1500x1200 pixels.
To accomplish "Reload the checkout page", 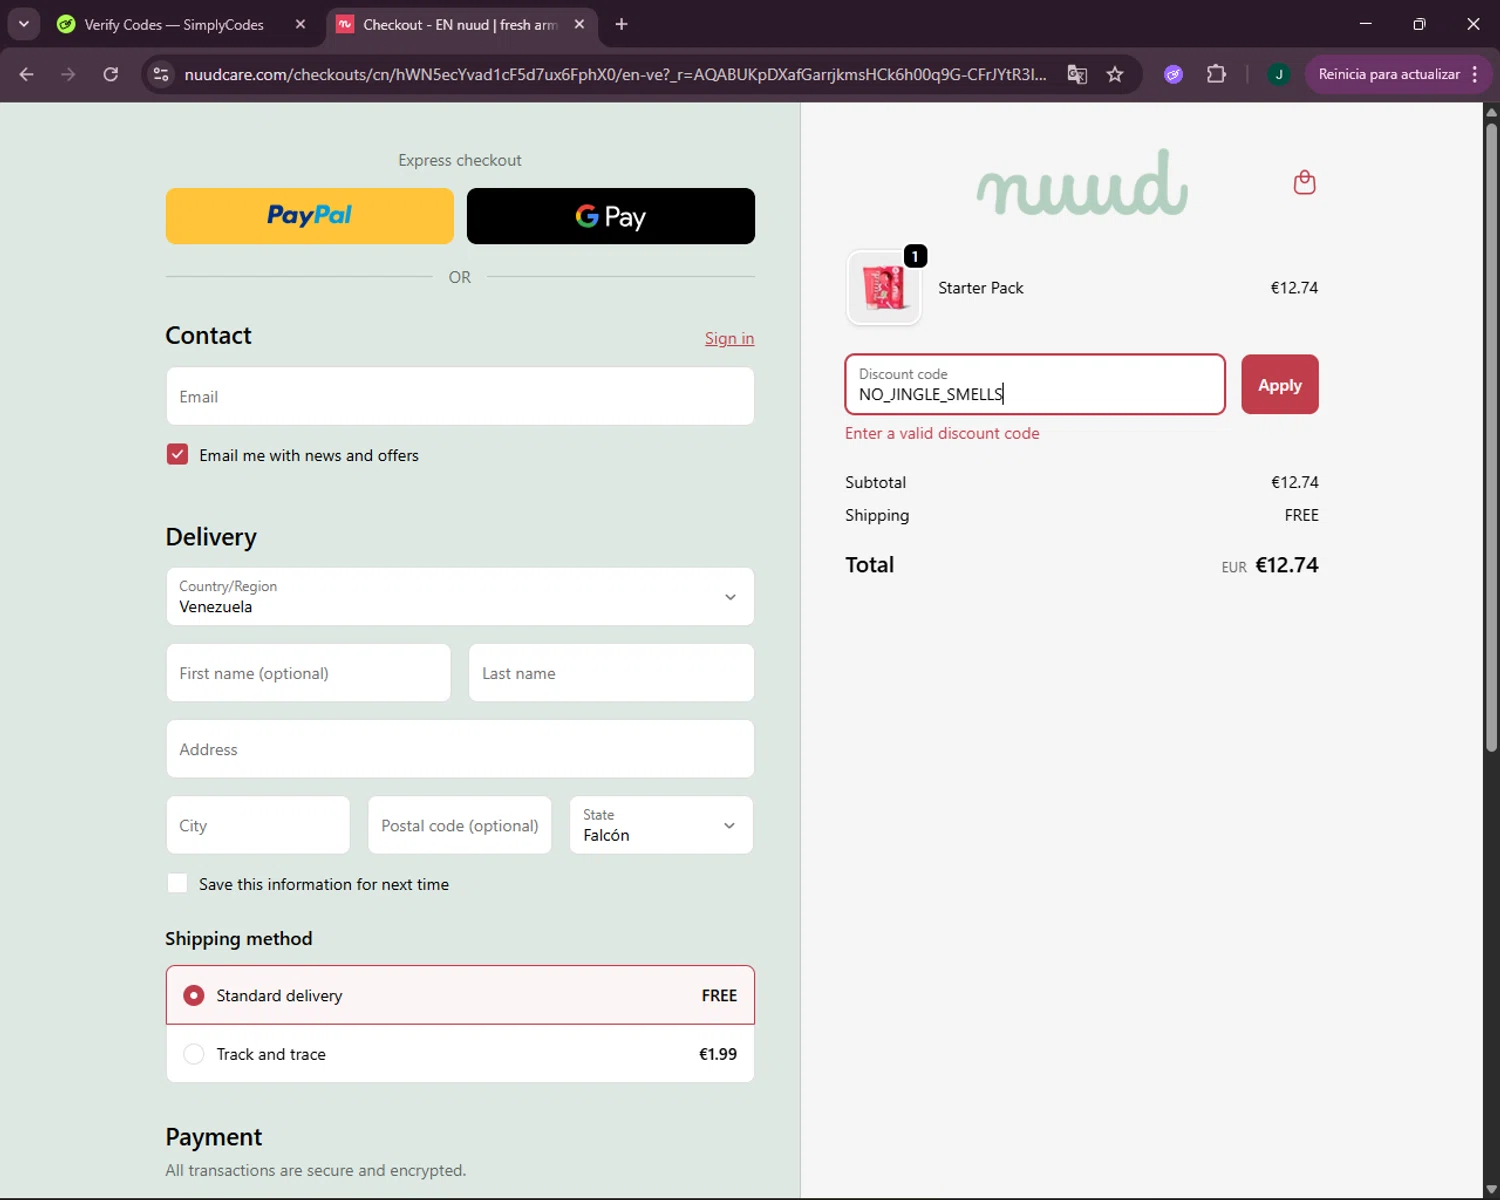I will pos(111,74).
